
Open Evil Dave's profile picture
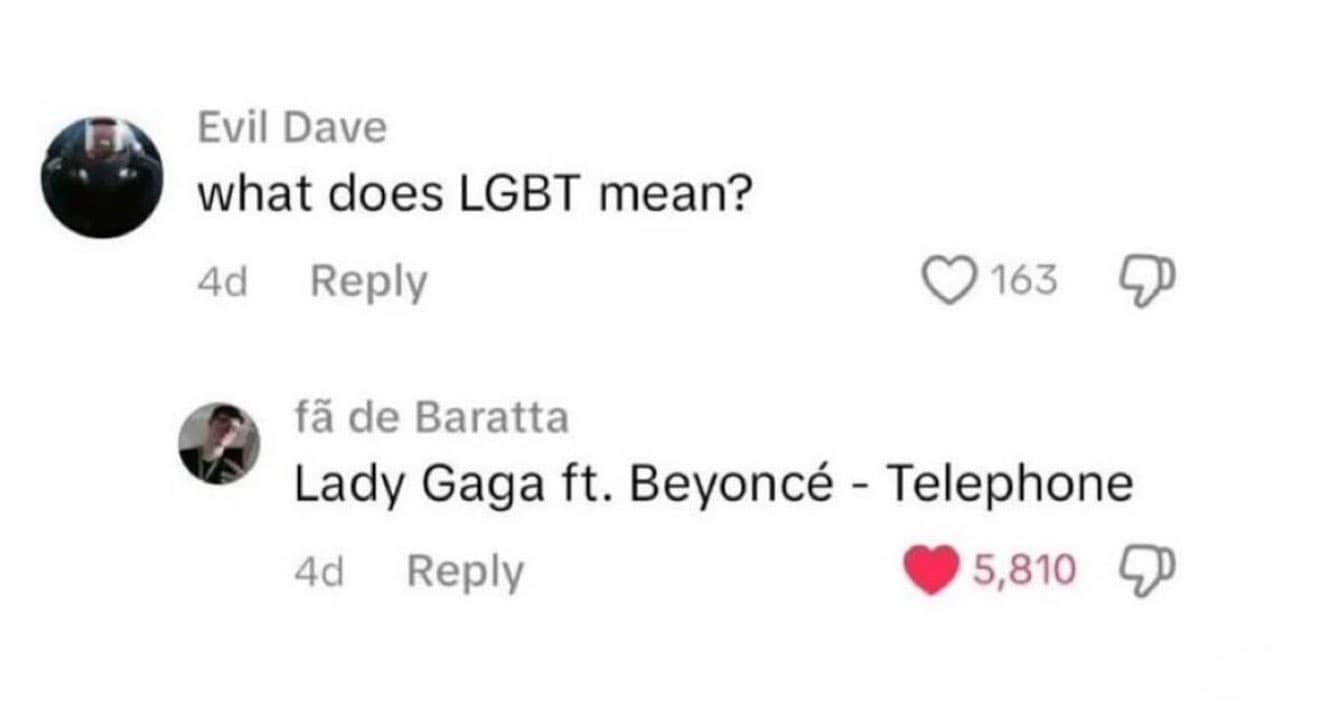(101, 177)
